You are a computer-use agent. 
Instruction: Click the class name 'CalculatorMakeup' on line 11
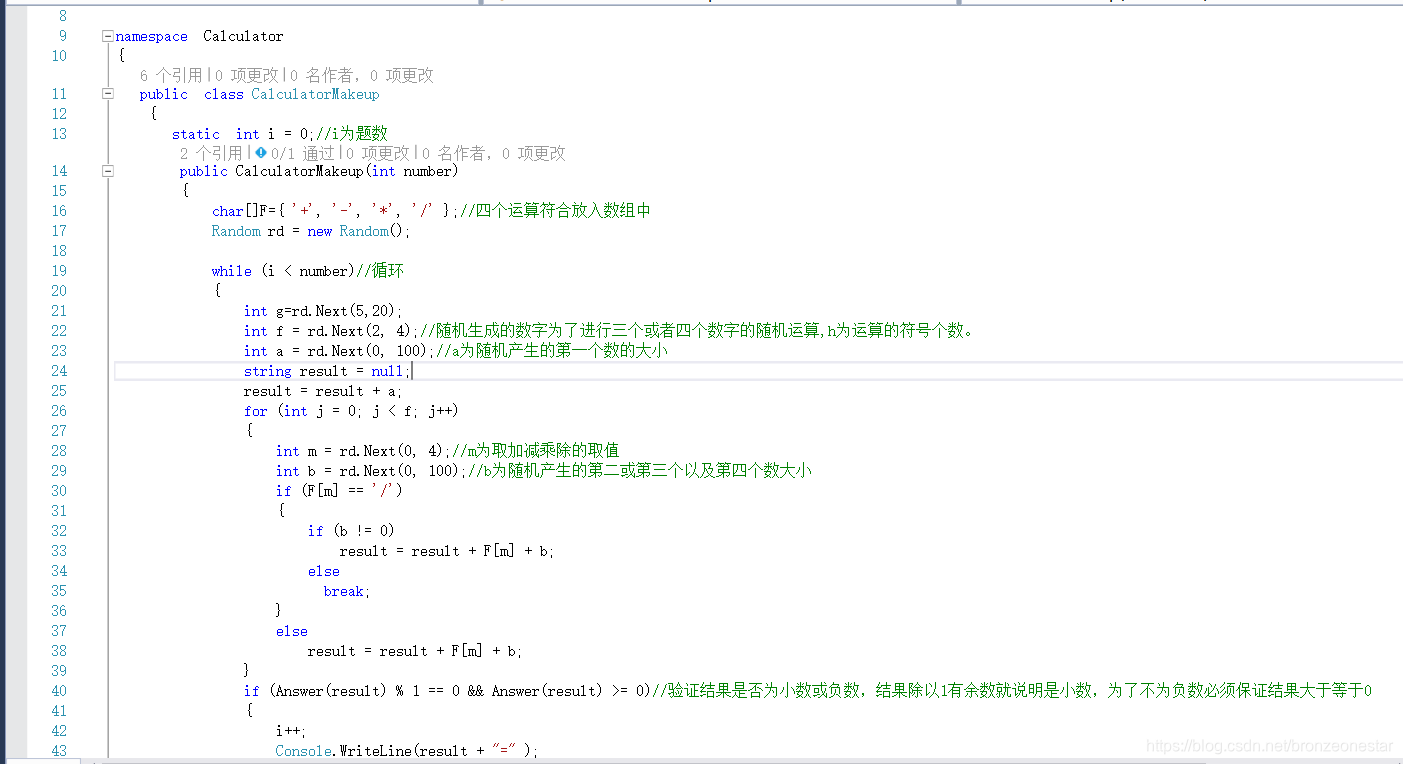(315, 94)
